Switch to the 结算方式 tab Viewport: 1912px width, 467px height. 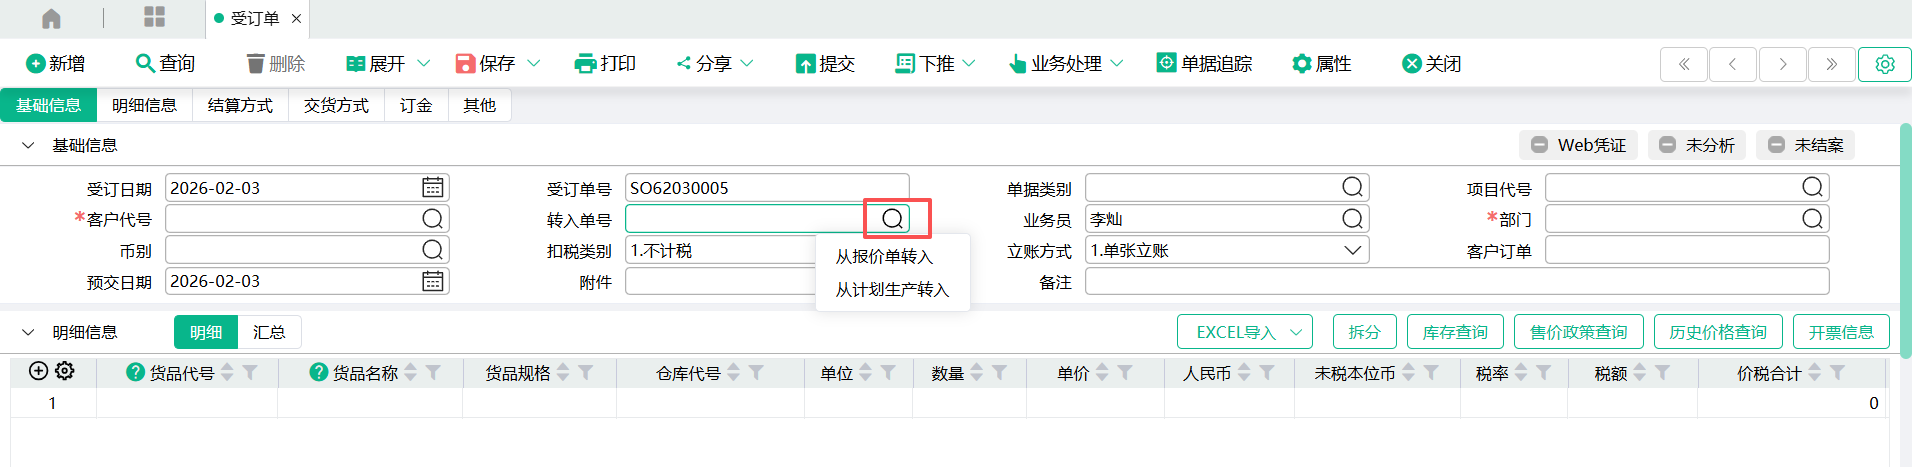coord(240,105)
